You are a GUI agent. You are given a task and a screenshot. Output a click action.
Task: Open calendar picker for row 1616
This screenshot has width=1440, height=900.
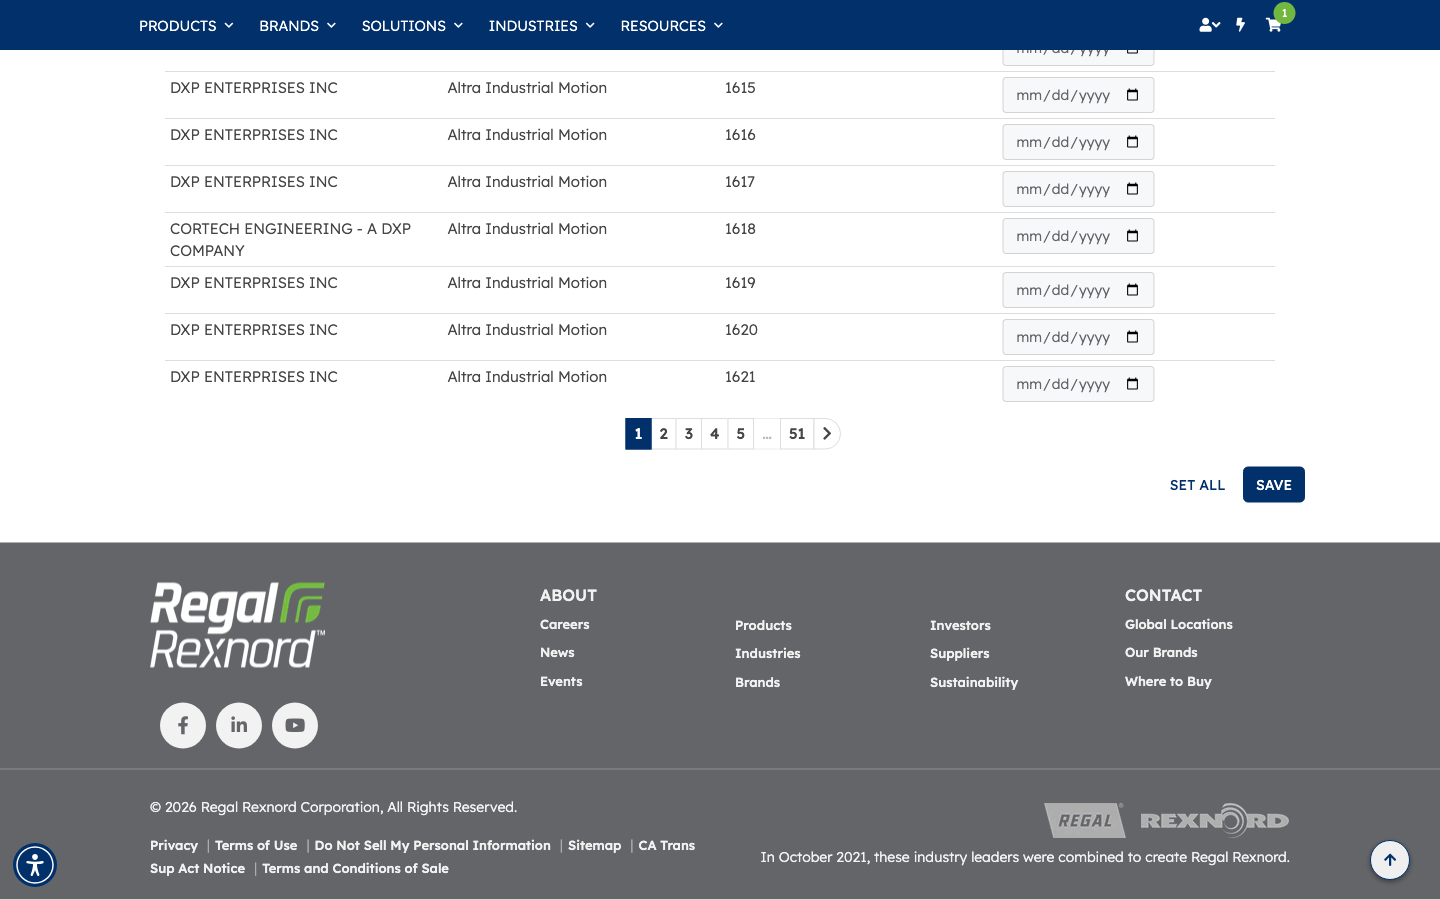pyautogui.click(x=1133, y=142)
